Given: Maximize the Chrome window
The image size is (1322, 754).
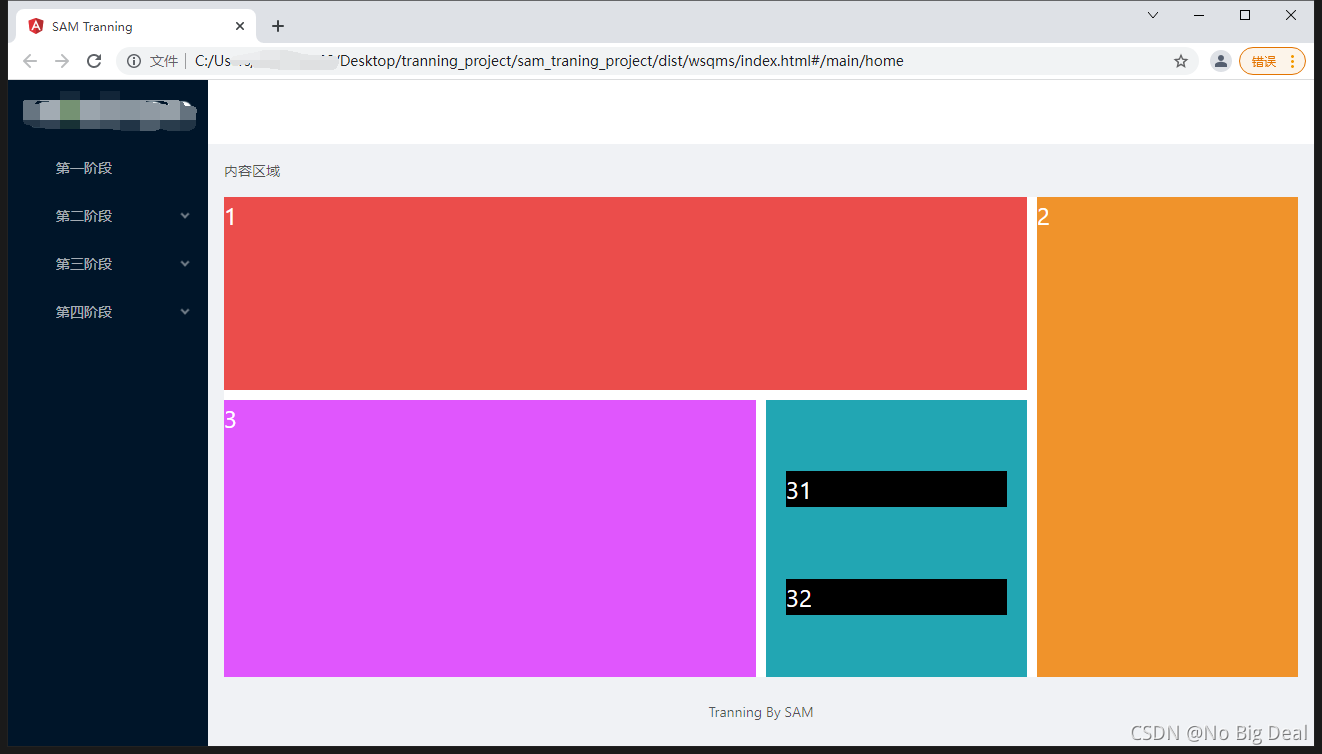Looking at the screenshot, I should pyautogui.click(x=1245, y=15).
